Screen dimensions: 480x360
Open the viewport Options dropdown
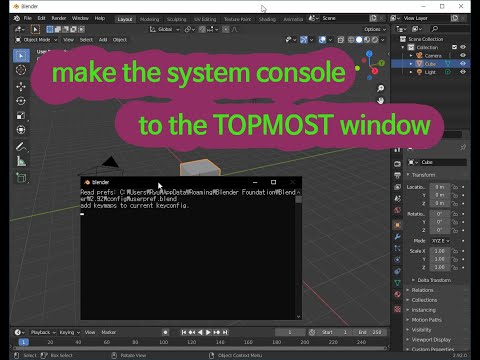375,29
